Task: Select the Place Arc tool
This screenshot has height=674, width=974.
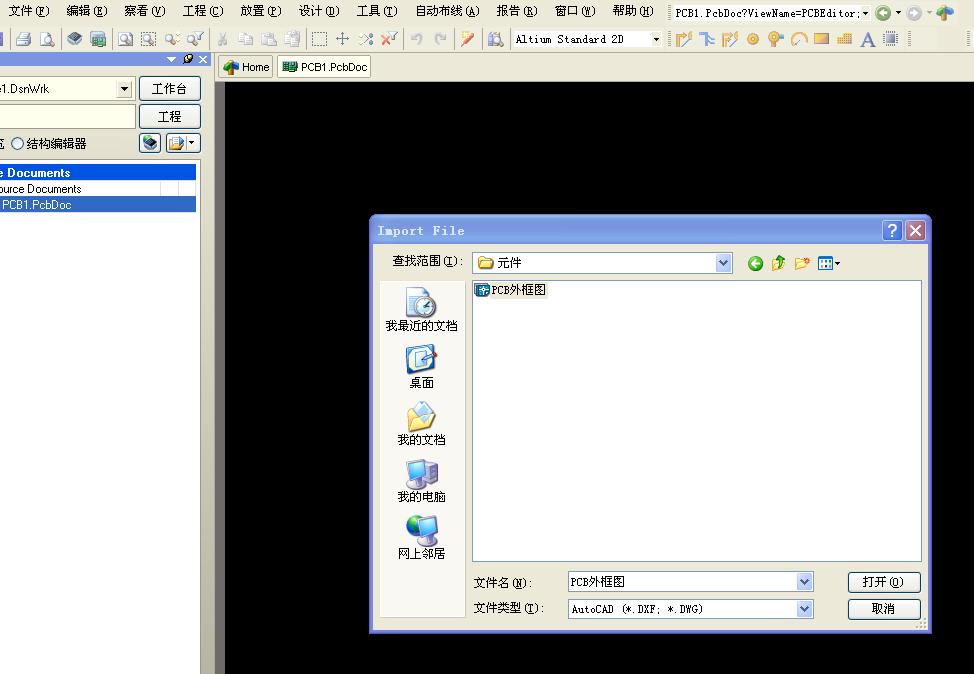Action: [799, 39]
